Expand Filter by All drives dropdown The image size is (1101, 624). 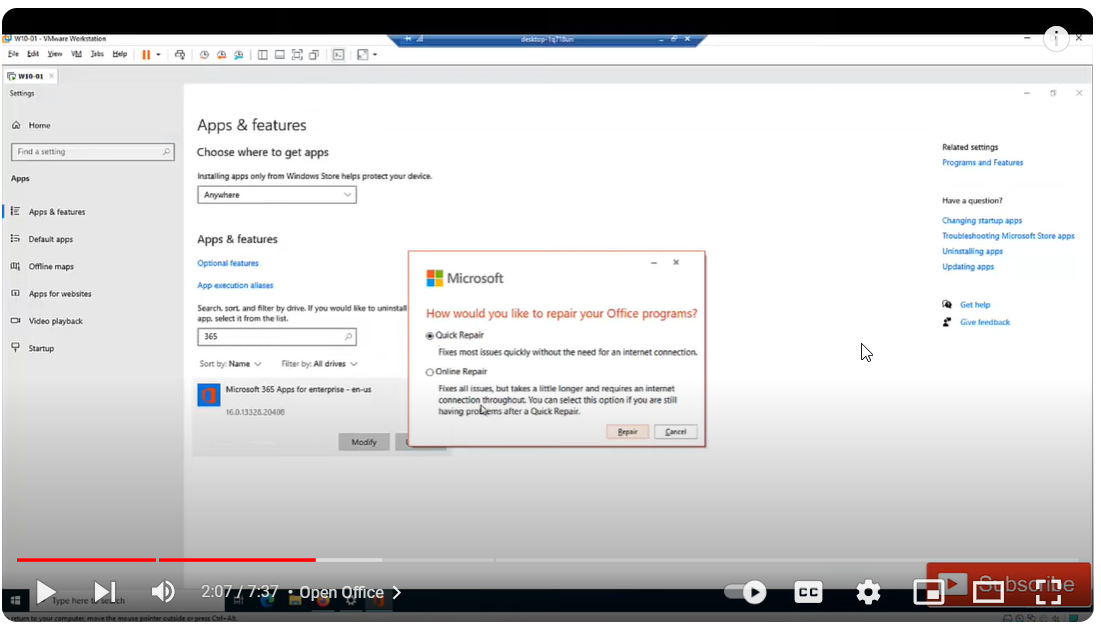coord(319,364)
